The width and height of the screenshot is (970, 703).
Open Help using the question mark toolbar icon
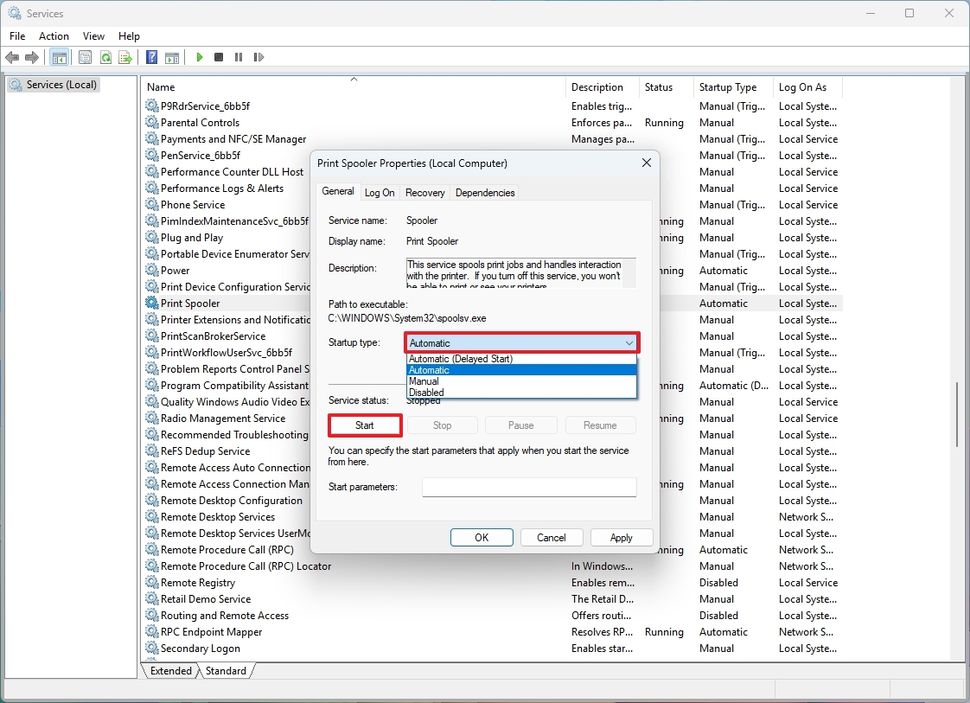point(152,57)
